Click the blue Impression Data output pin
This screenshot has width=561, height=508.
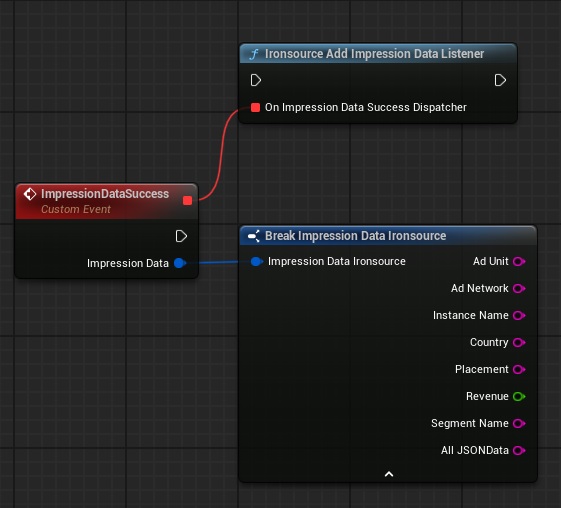[180, 263]
